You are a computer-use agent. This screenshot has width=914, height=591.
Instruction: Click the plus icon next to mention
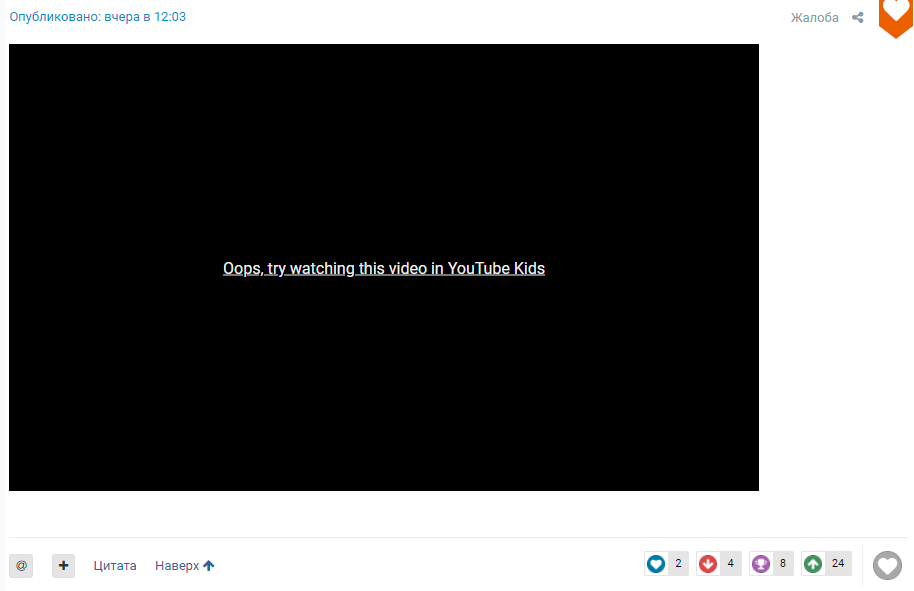(x=63, y=565)
